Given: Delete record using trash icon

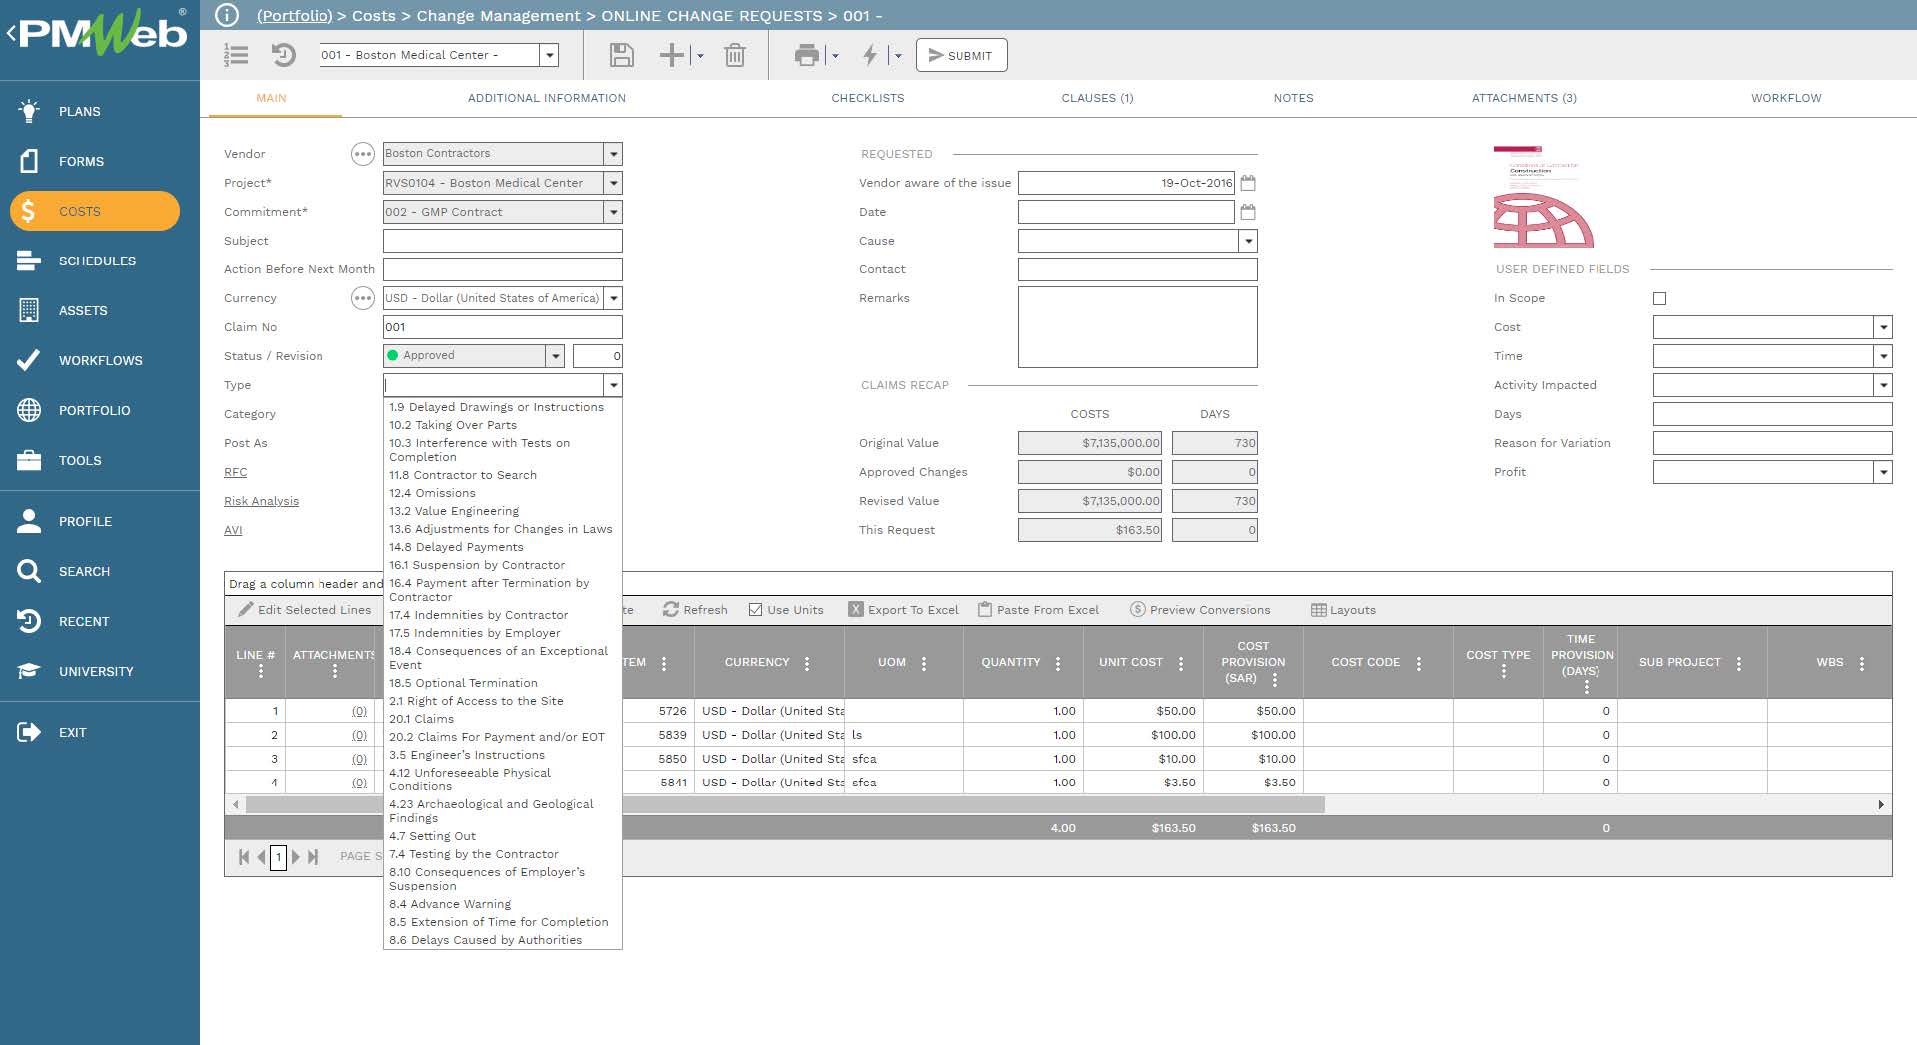Looking at the screenshot, I should click(x=735, y=55).
